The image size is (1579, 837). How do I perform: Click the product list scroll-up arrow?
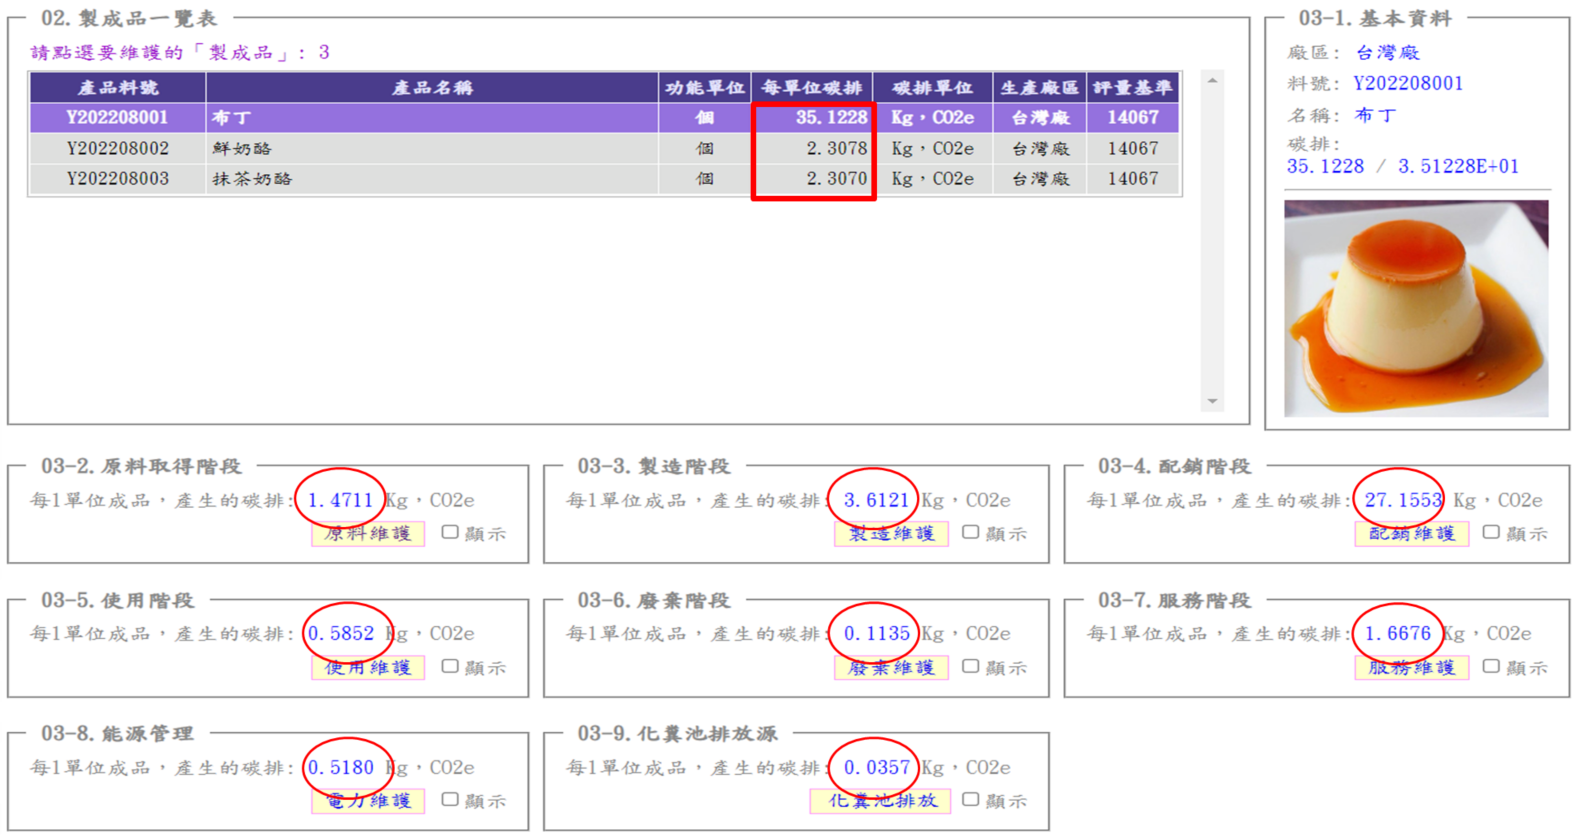[x=1212, y=81]
